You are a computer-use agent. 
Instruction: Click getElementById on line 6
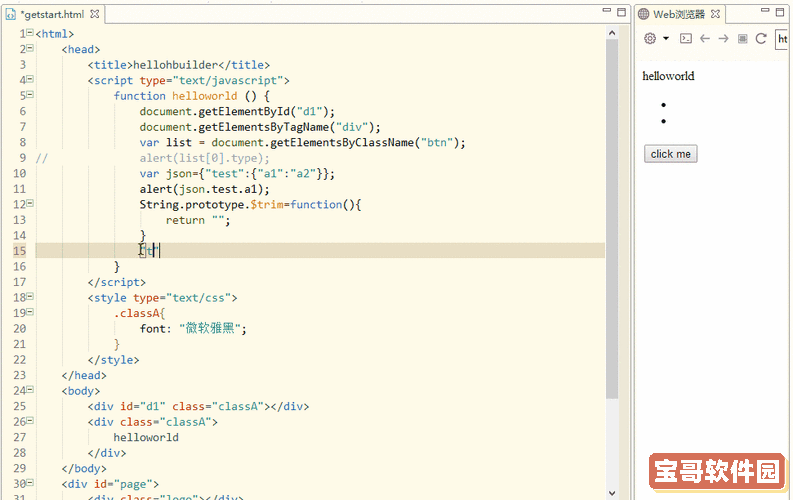pos(244,111)
